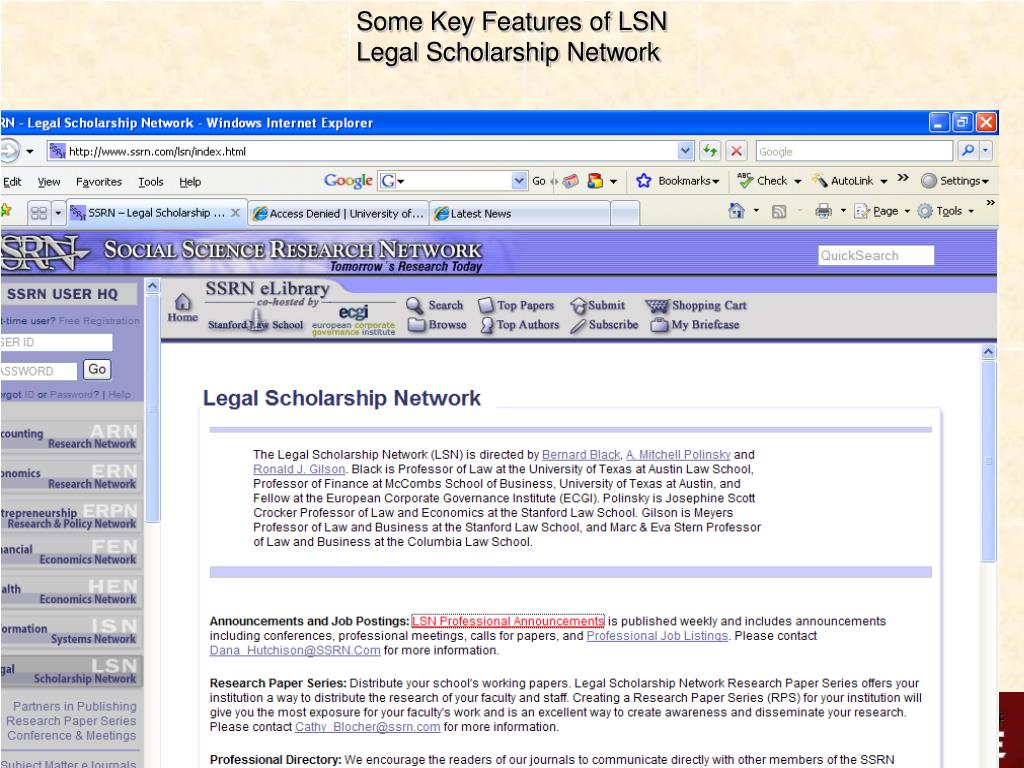Click the Go login button
Image resolution: width=1024 pixels, height=768 pixels.
point(97,370)
